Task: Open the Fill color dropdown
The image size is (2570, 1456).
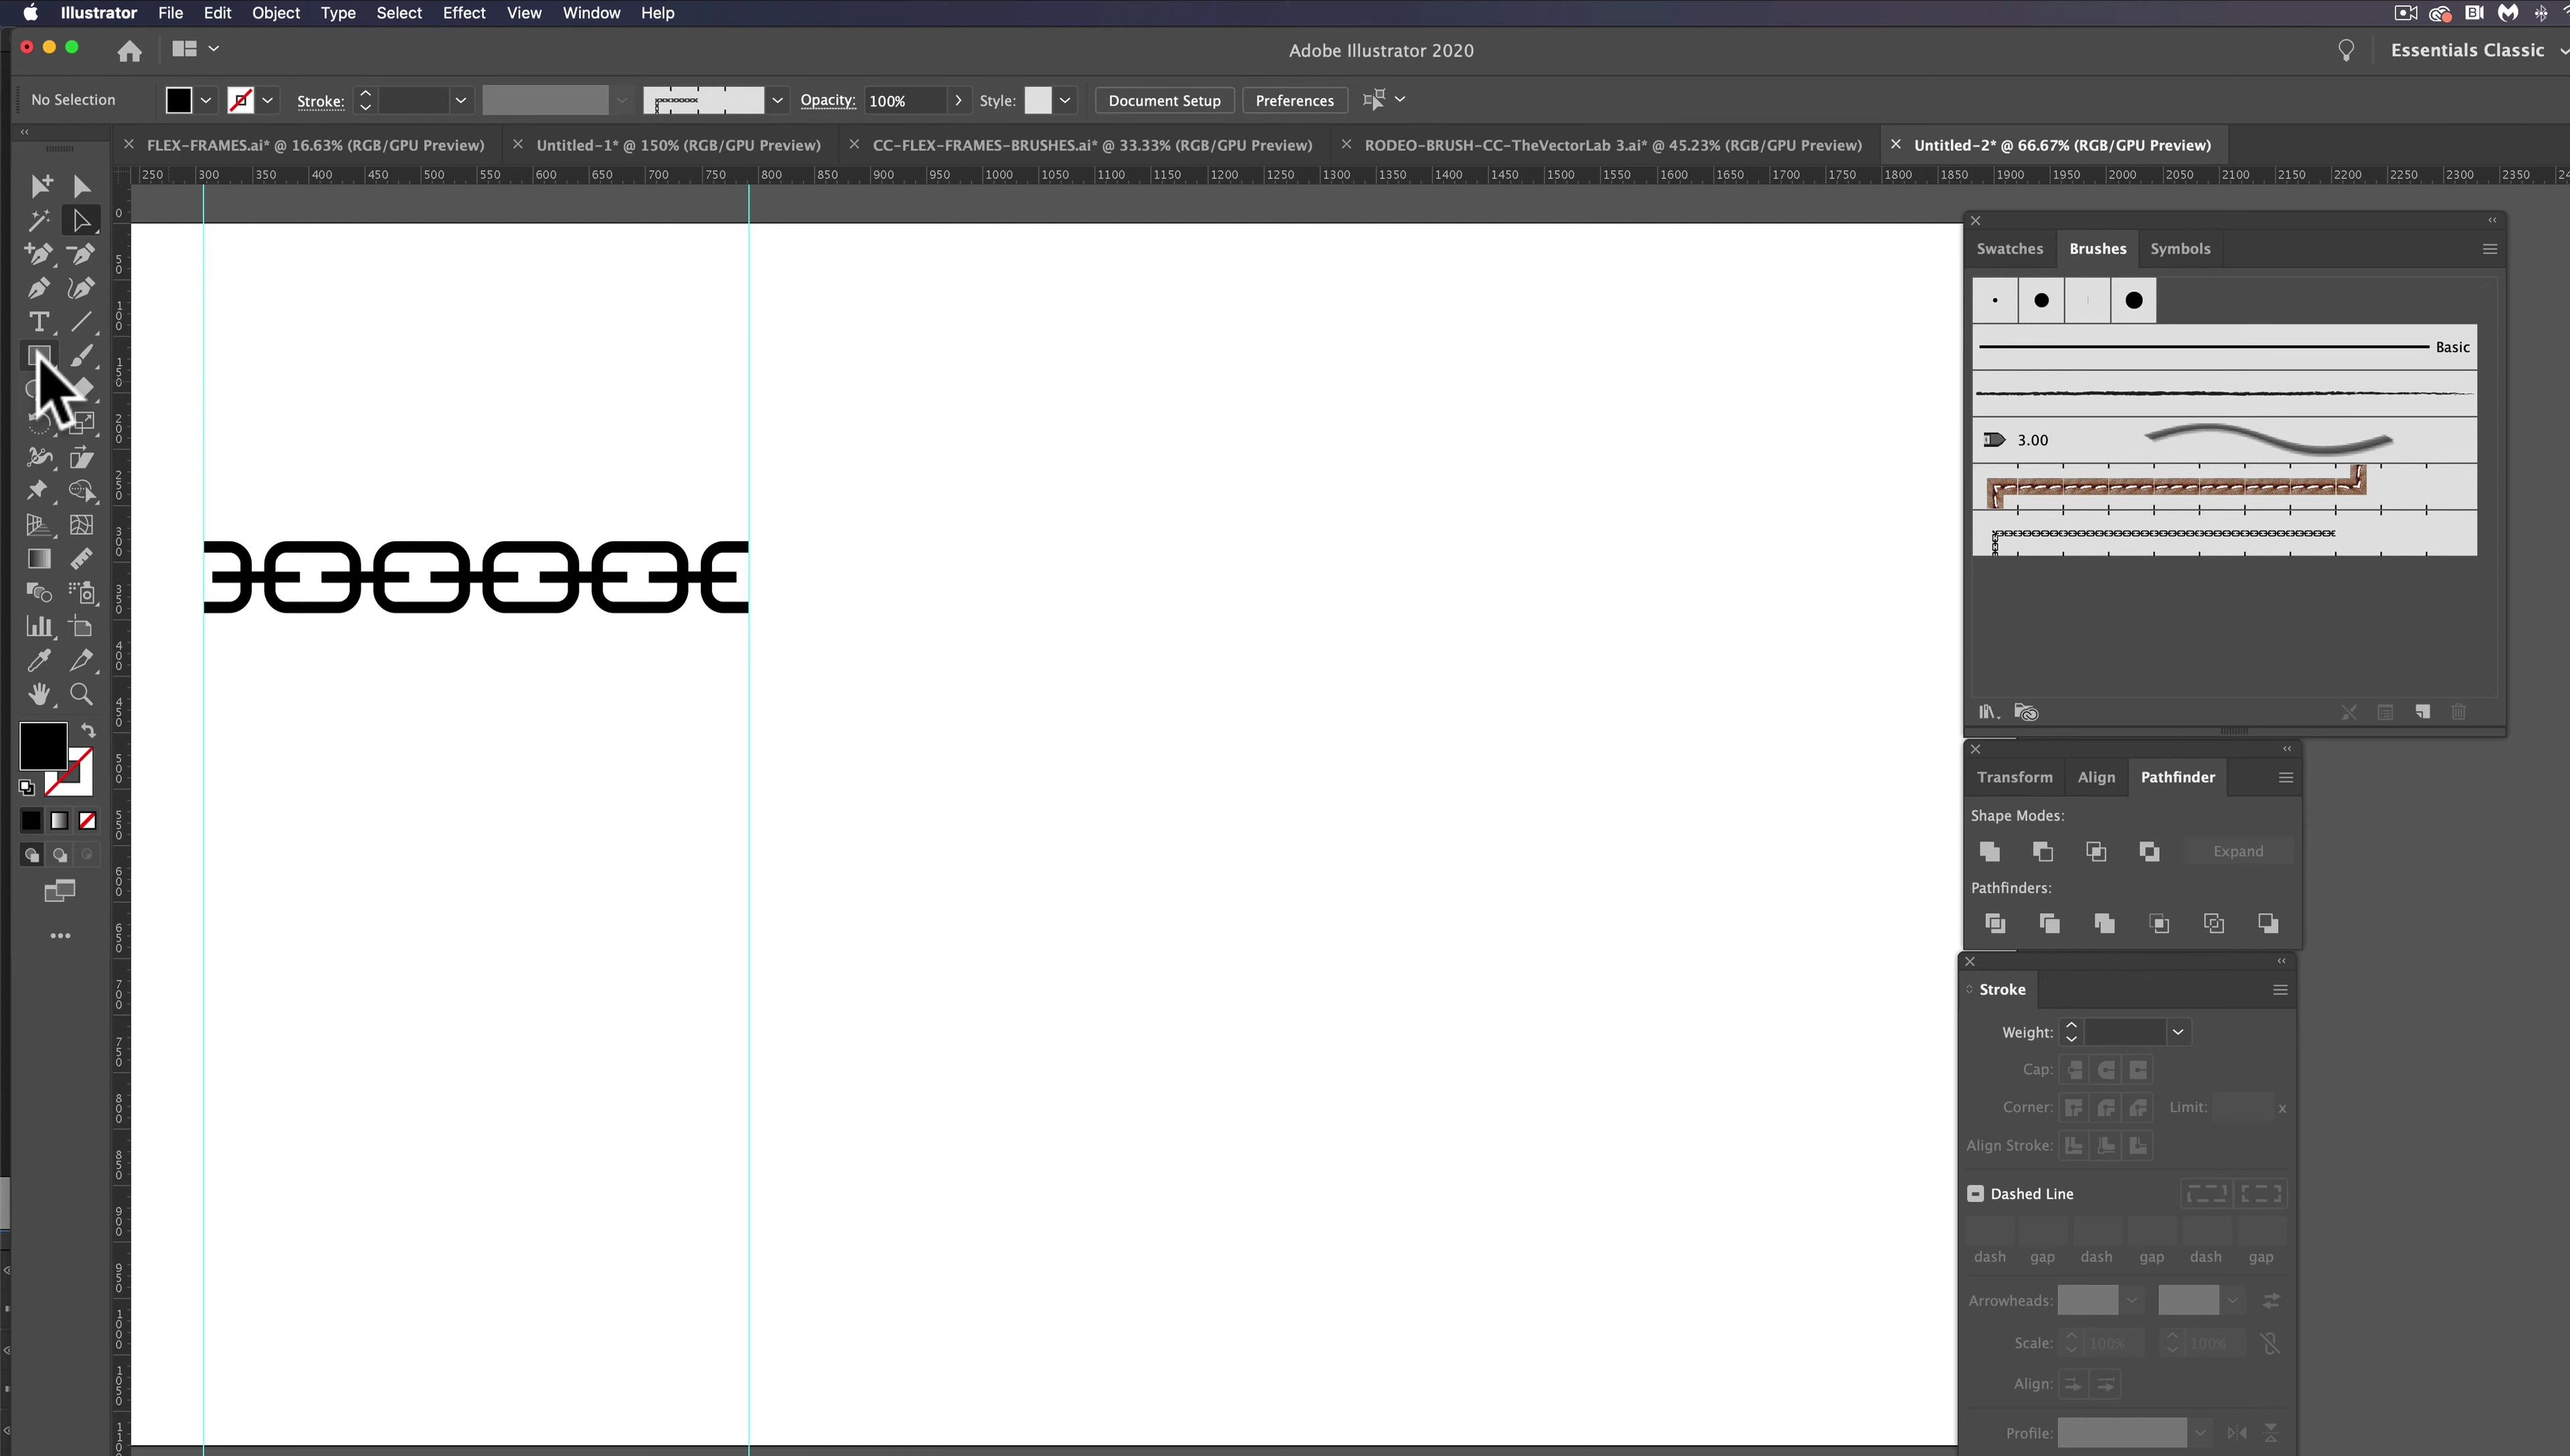Action: pos(206,100)
